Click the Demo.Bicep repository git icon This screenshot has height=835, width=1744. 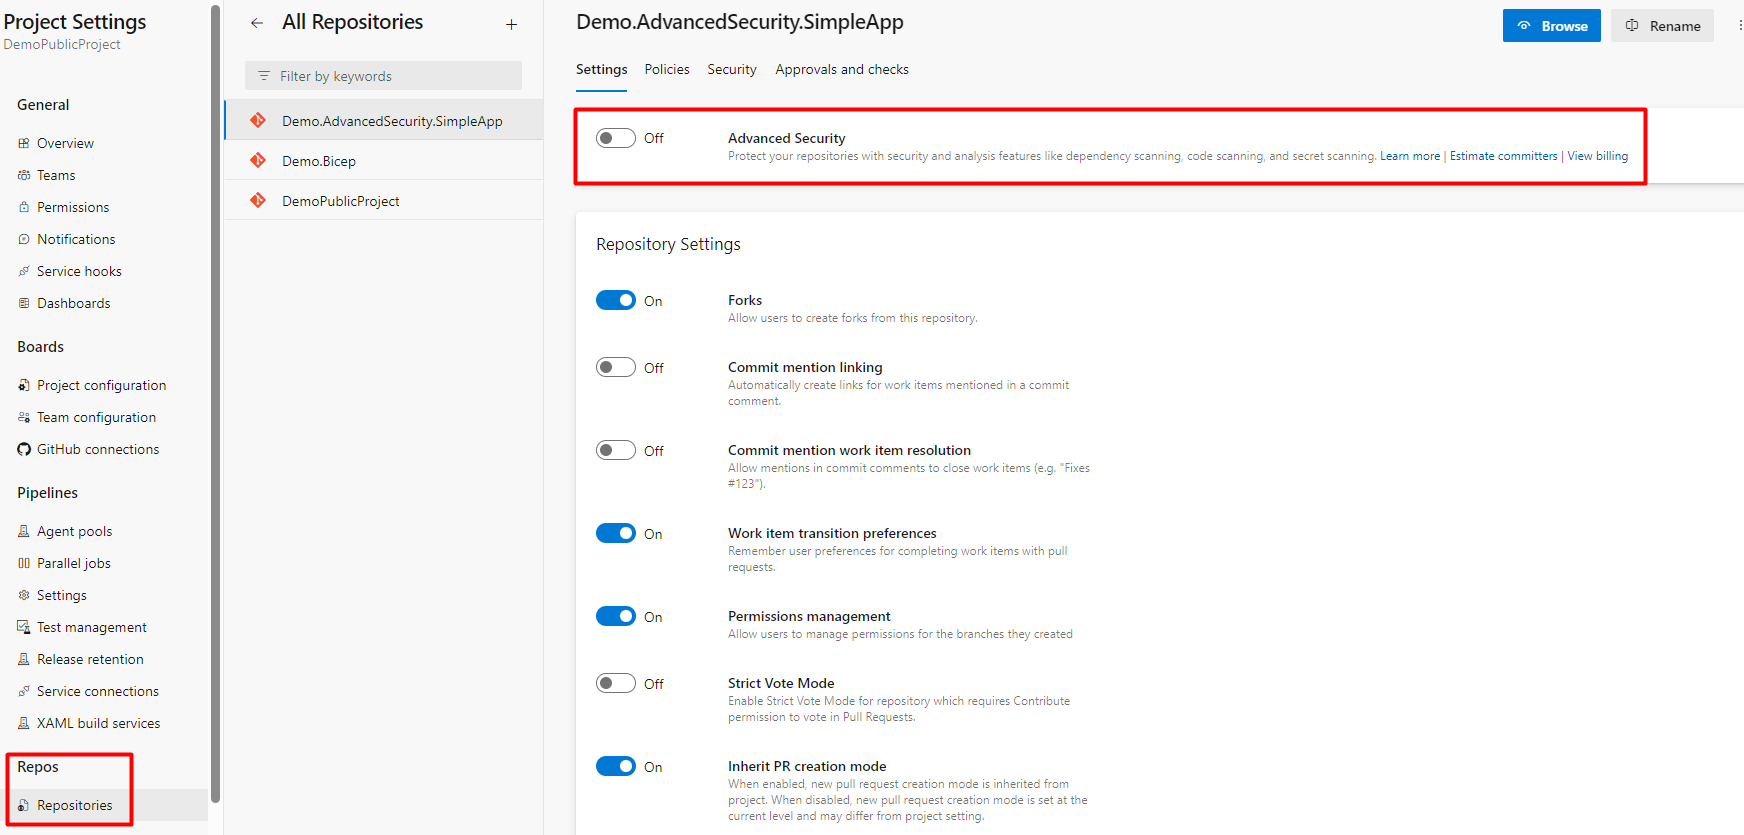point(258,160)
